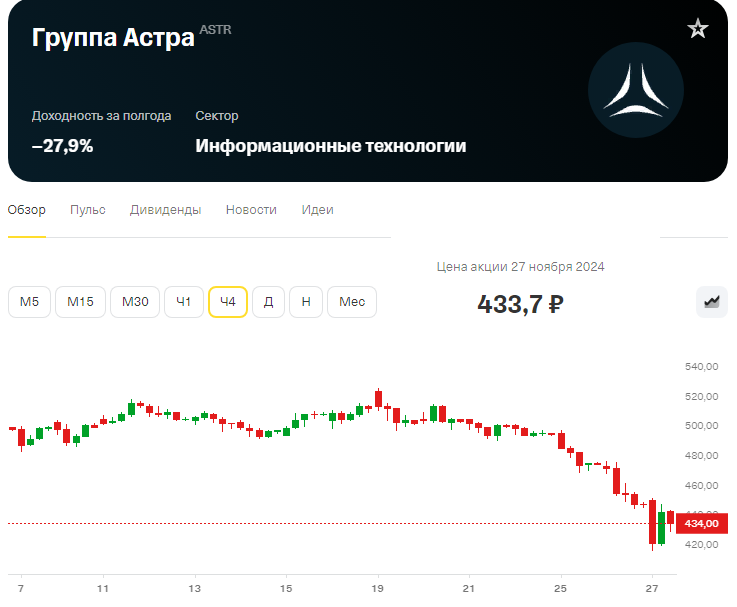Click the 460,00 price axis label

702,485
